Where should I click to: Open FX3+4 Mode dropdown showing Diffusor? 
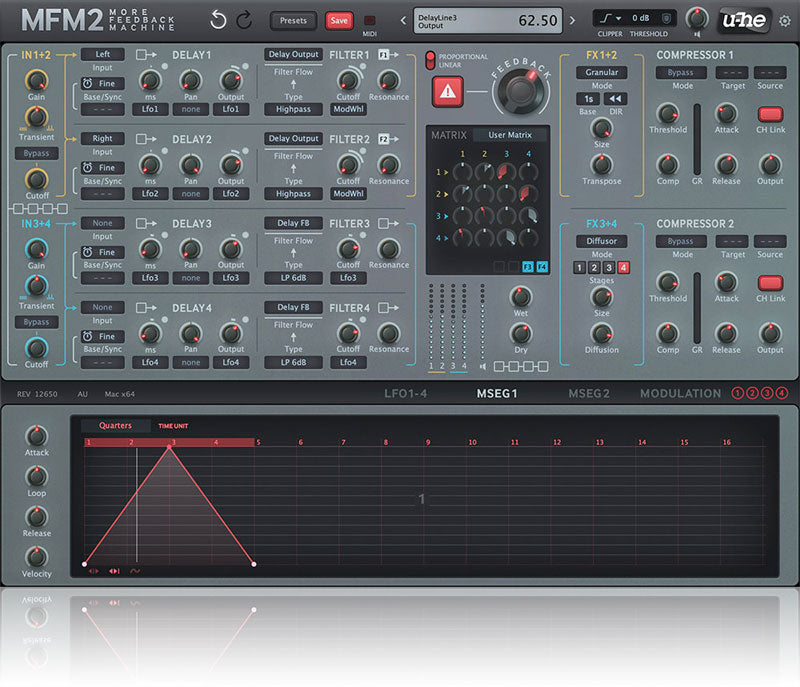click(602, 241)
